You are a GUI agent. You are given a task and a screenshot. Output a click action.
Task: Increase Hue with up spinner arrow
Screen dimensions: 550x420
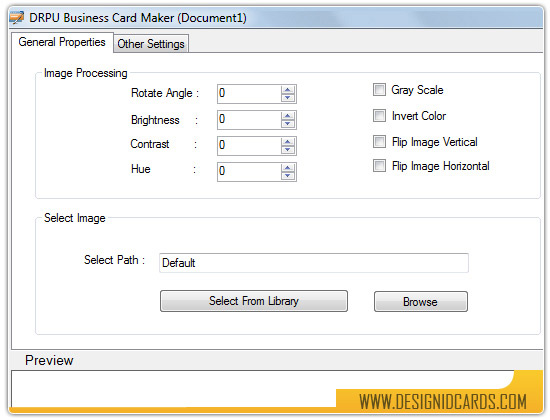click(x=287, y=168)
